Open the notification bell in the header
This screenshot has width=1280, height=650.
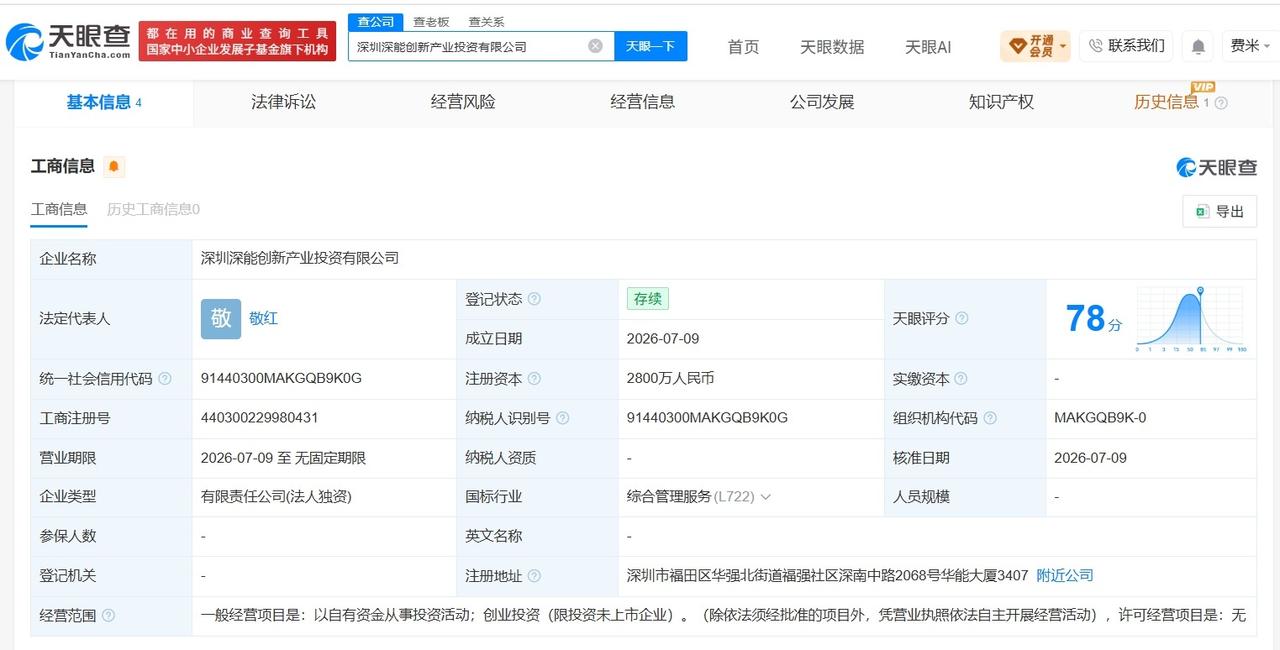click(x=1198, y=46)
